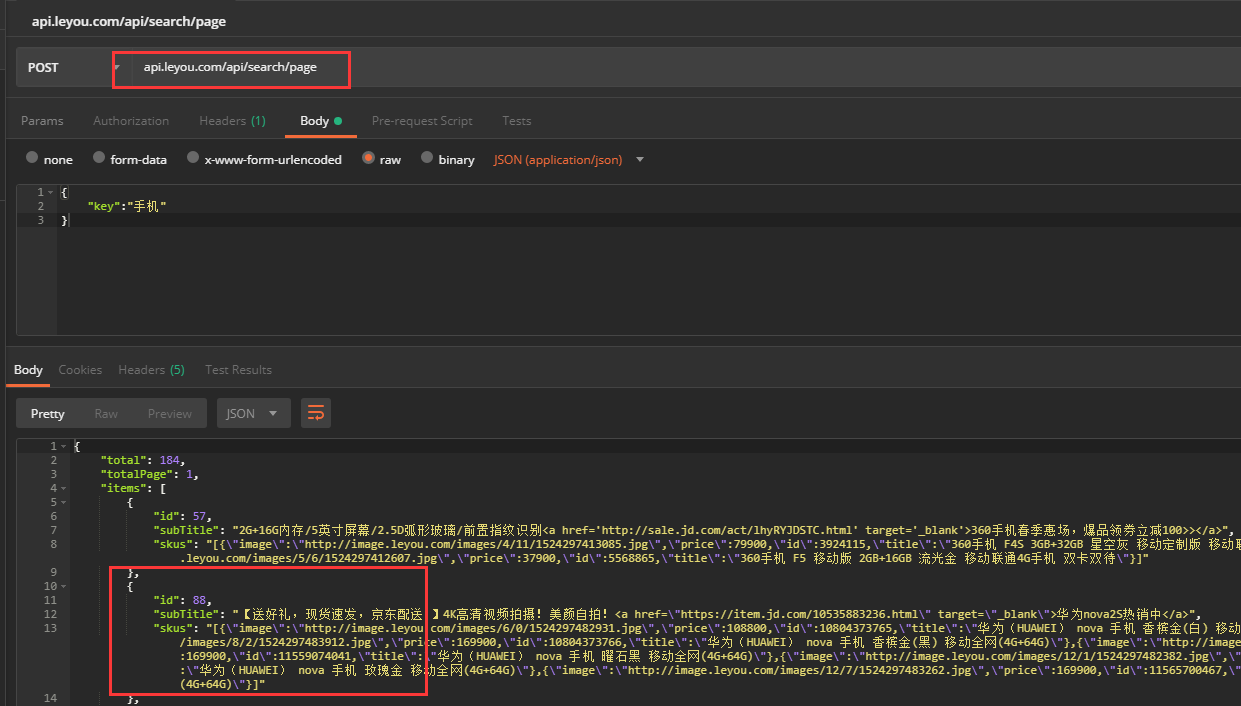Open the Tests tab
Viewport: 1241px width, 706px height.
517,121
